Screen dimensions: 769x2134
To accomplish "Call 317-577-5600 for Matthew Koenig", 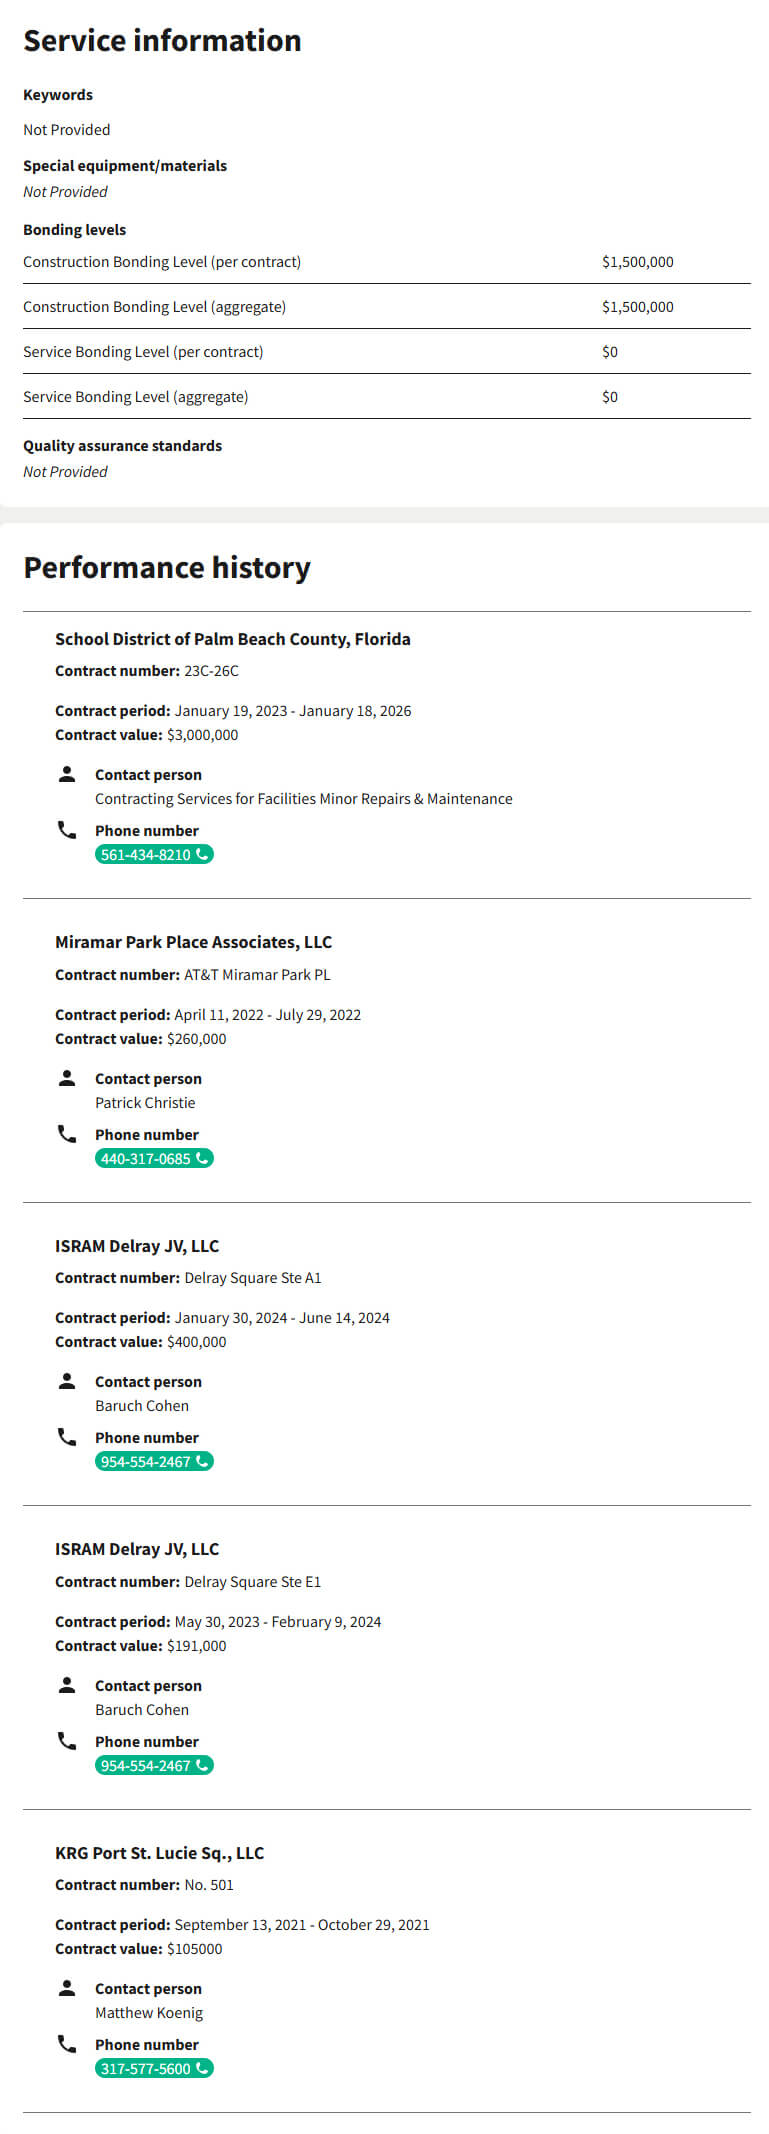I will click(154, 2069).
